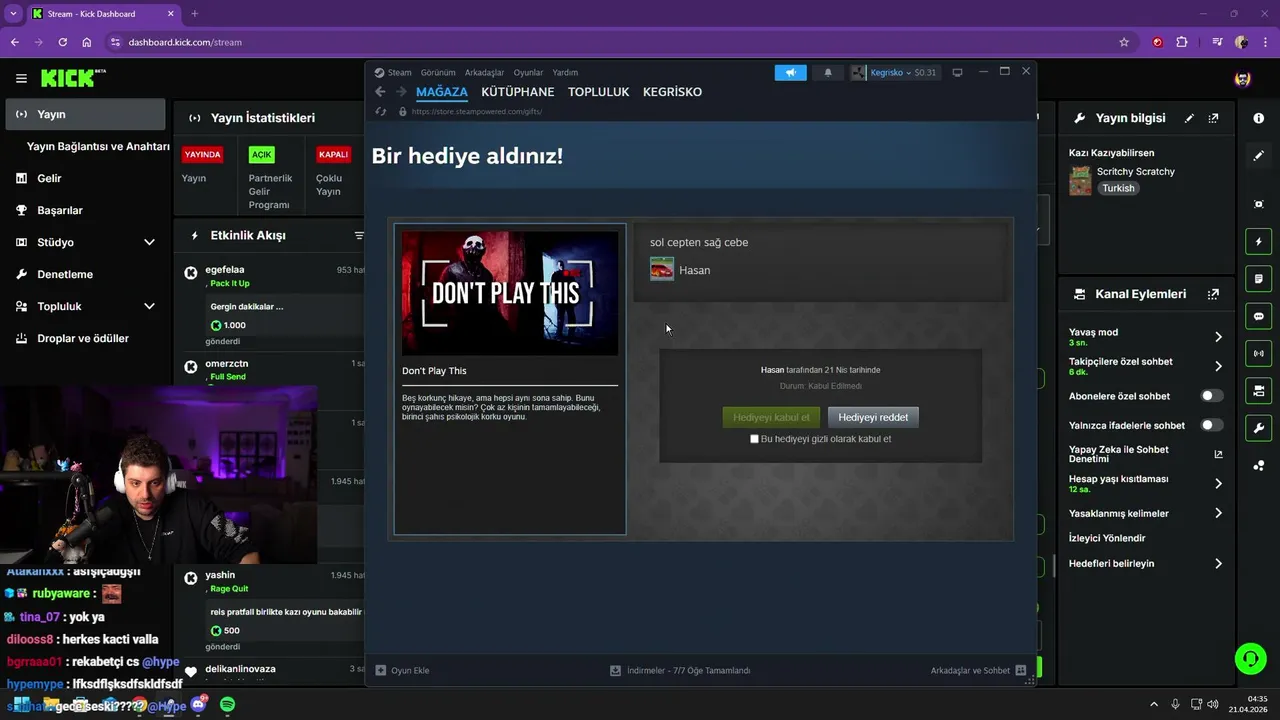This screenshot has width=1280, height=720.
Task: Click the info icon in right rail
Action: coord(1258,118)
